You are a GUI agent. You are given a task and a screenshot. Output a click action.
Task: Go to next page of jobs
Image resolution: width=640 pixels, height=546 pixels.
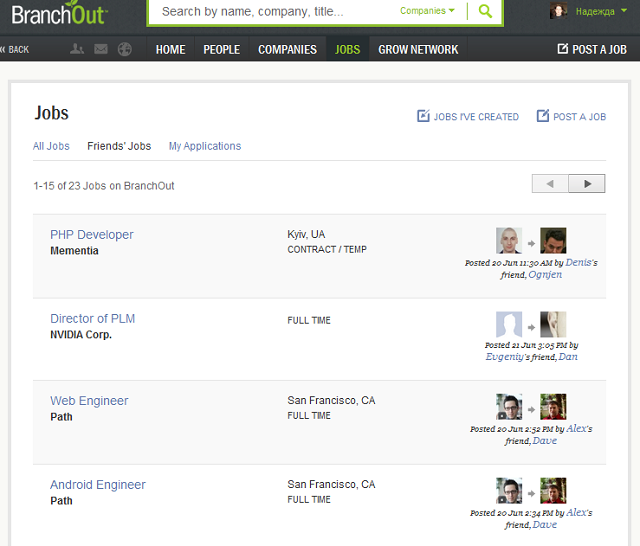587,184
